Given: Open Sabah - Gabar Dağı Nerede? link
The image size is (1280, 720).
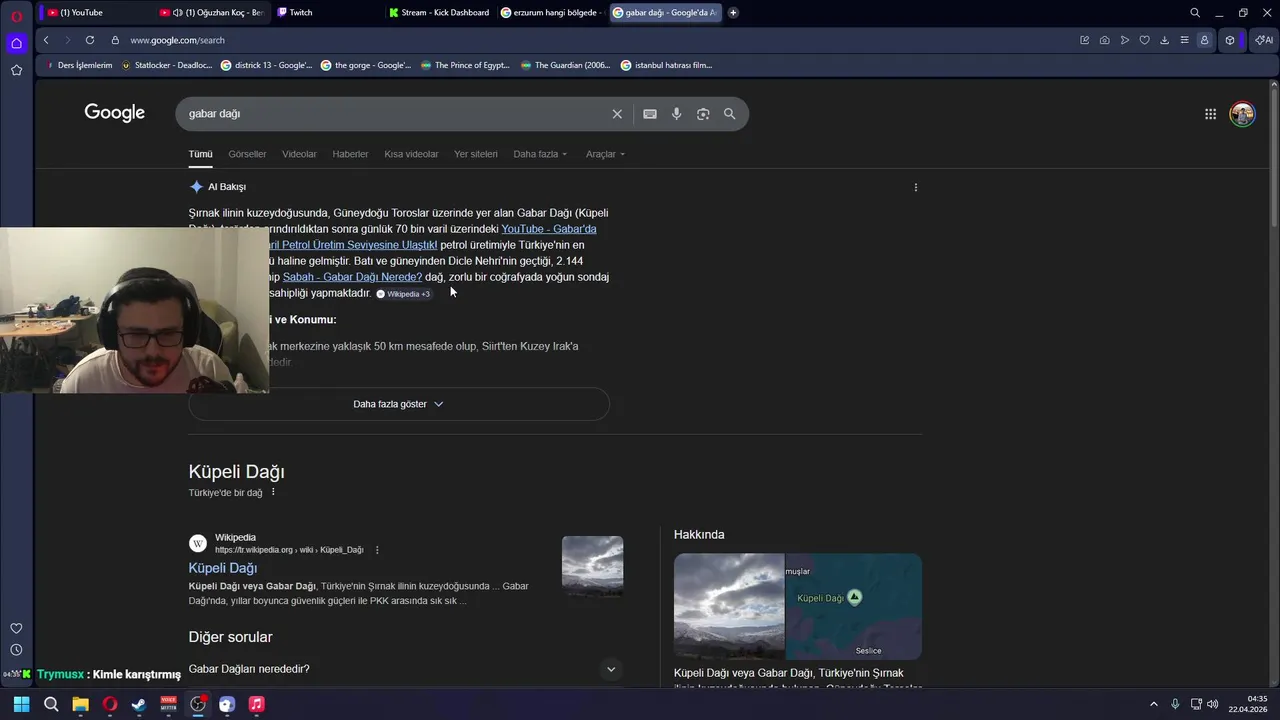Looking at the screenshot, I should [x=352, y=277].
